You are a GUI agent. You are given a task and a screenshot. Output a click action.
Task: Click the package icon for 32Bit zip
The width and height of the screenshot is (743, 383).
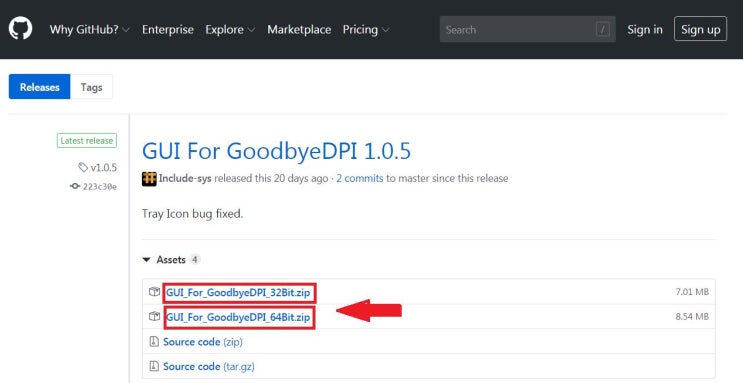pos(154,292)
